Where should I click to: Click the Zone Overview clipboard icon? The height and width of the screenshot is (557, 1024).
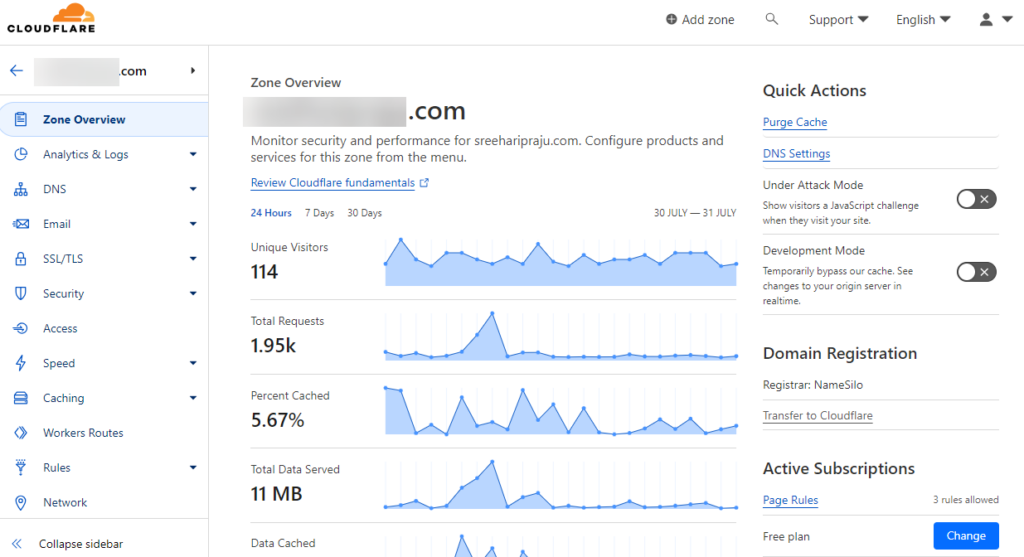pos(21,119)
